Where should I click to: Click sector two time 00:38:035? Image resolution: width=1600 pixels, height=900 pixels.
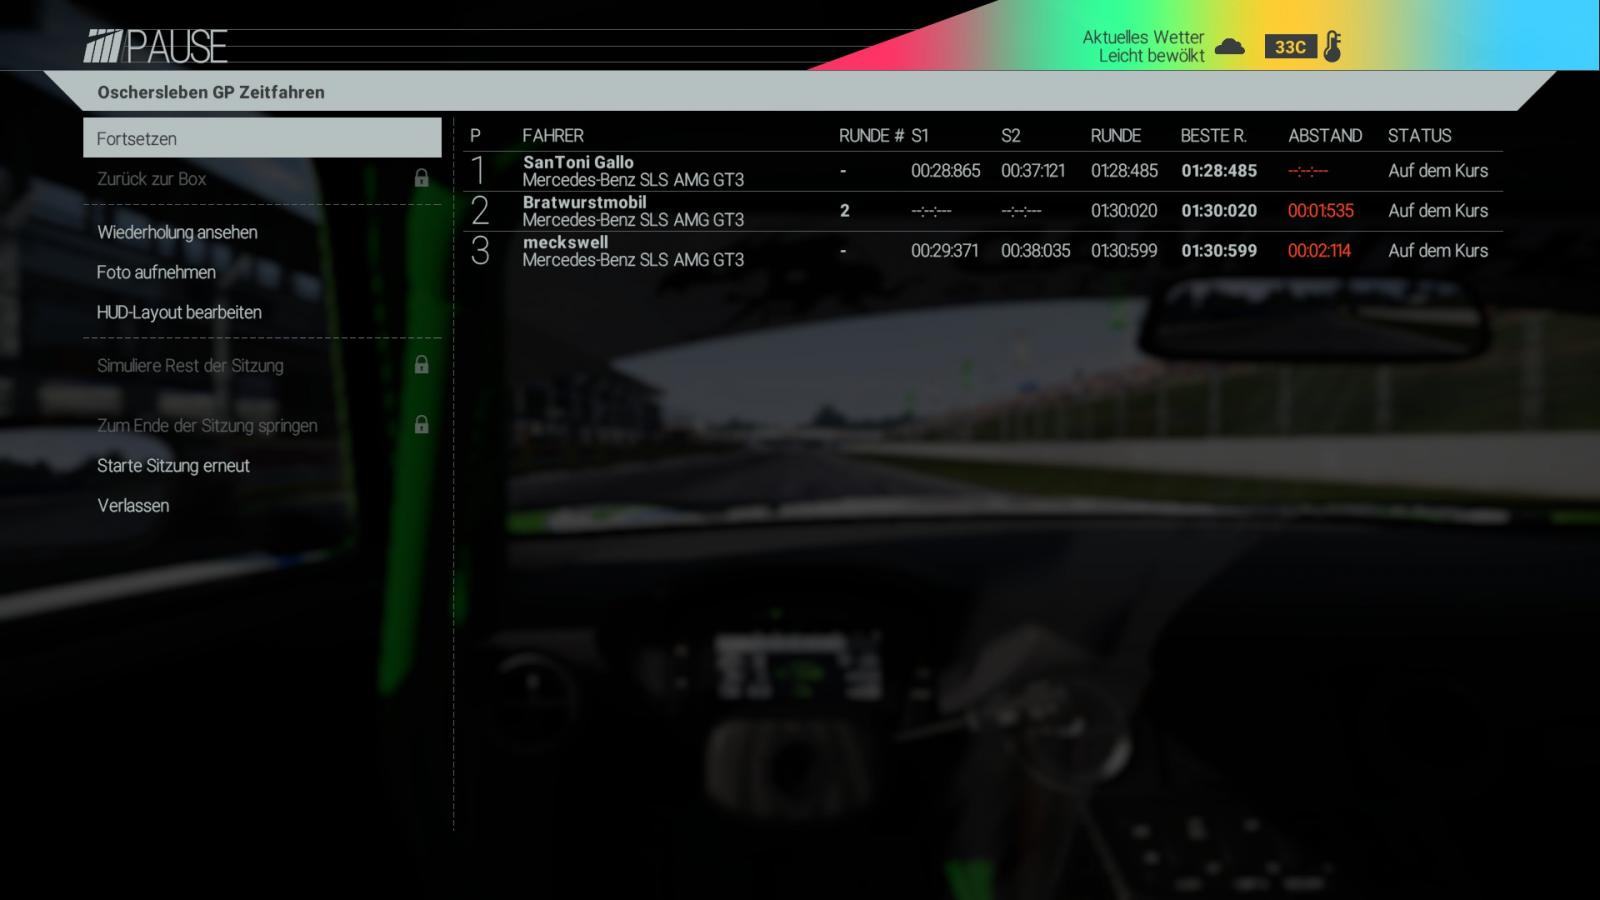pyautogui.click(x=1035, y=251)
